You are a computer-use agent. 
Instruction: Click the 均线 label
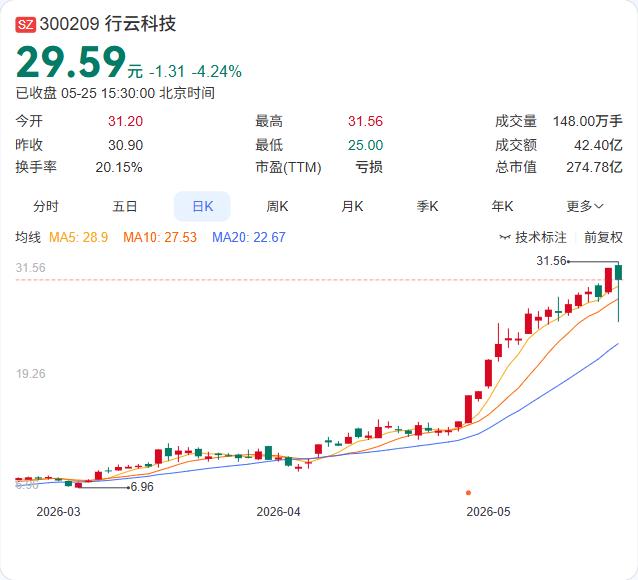coord(28,237)
